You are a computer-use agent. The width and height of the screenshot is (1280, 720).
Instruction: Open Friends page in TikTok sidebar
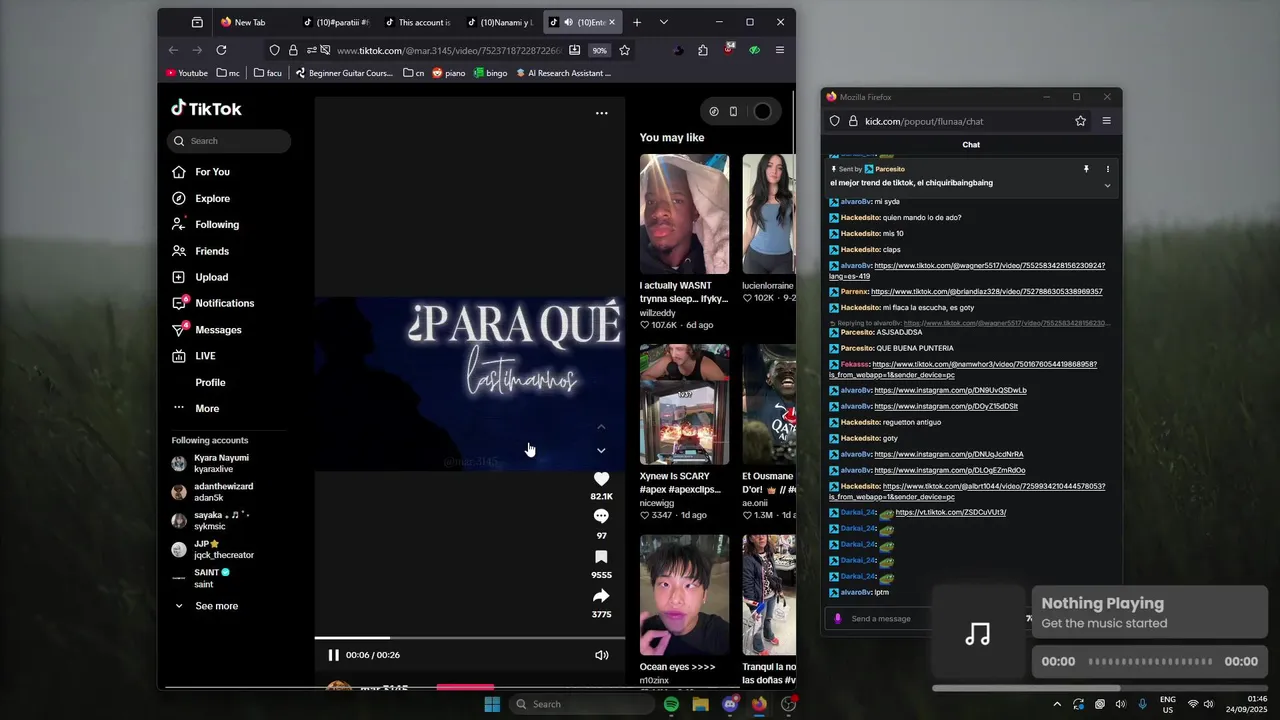(212, 251)
